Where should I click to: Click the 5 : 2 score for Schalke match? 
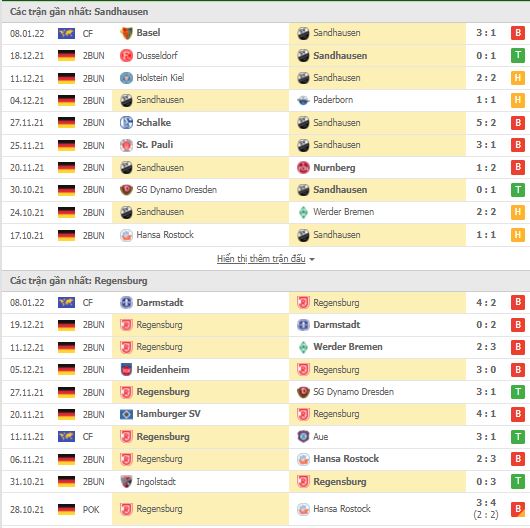coord(486,123)
